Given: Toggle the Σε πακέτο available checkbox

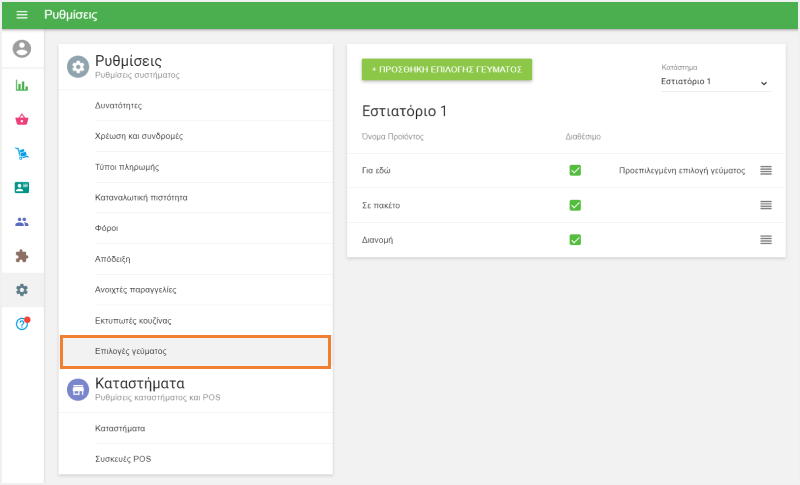Looking at the screenshot, I should click(x=575, y=205).
